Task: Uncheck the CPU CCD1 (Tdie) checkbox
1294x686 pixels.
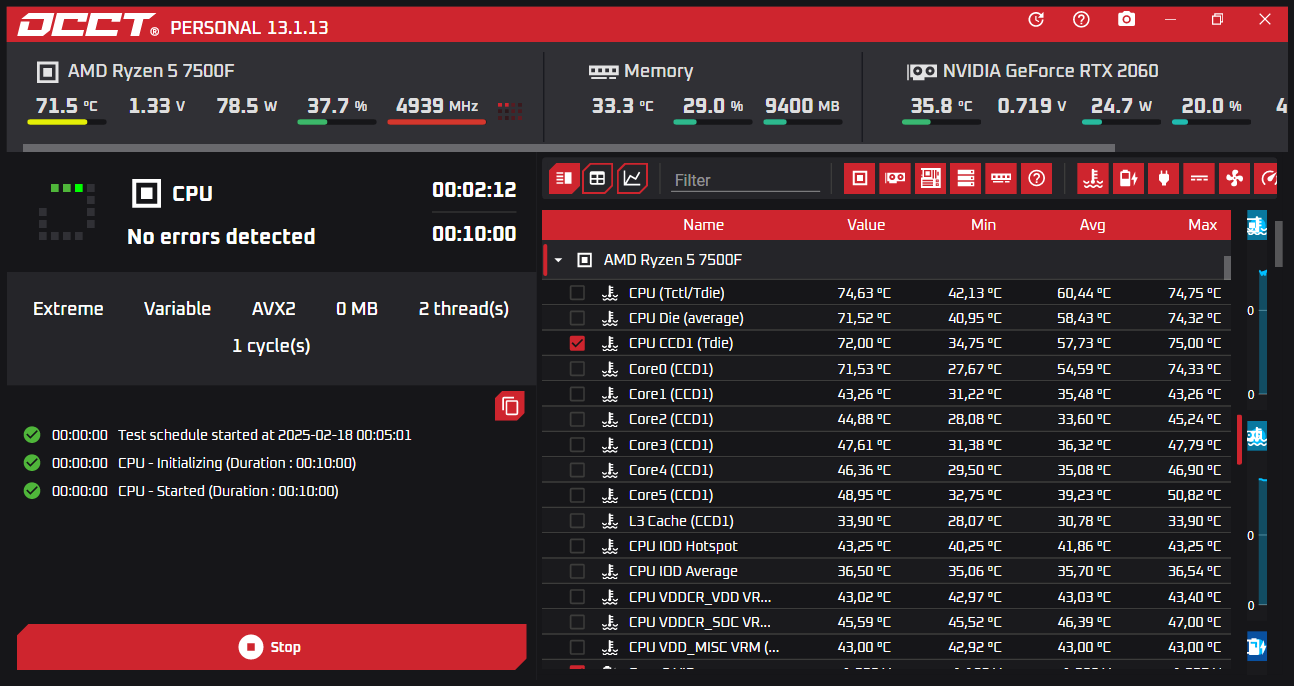Action: [577, 343]
